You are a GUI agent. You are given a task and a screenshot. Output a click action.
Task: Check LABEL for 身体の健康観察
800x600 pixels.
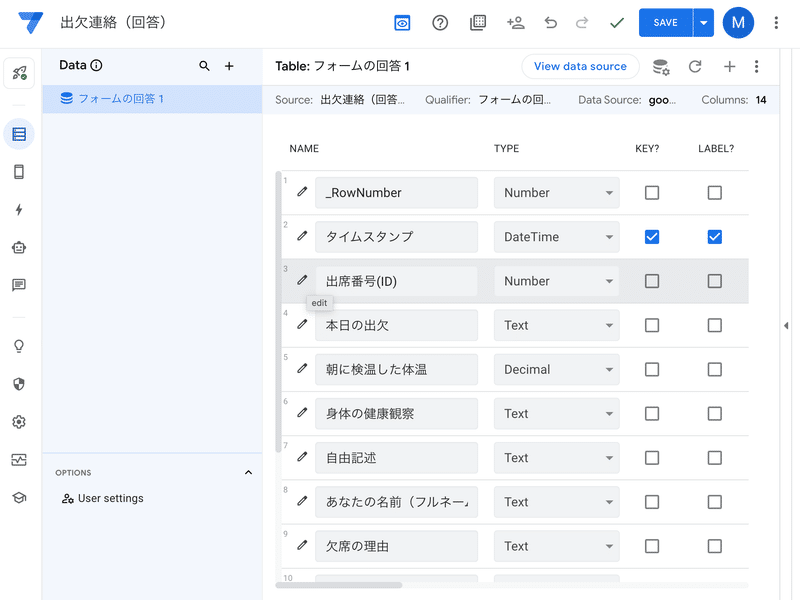pyautogui.click(x=714, y=413)
